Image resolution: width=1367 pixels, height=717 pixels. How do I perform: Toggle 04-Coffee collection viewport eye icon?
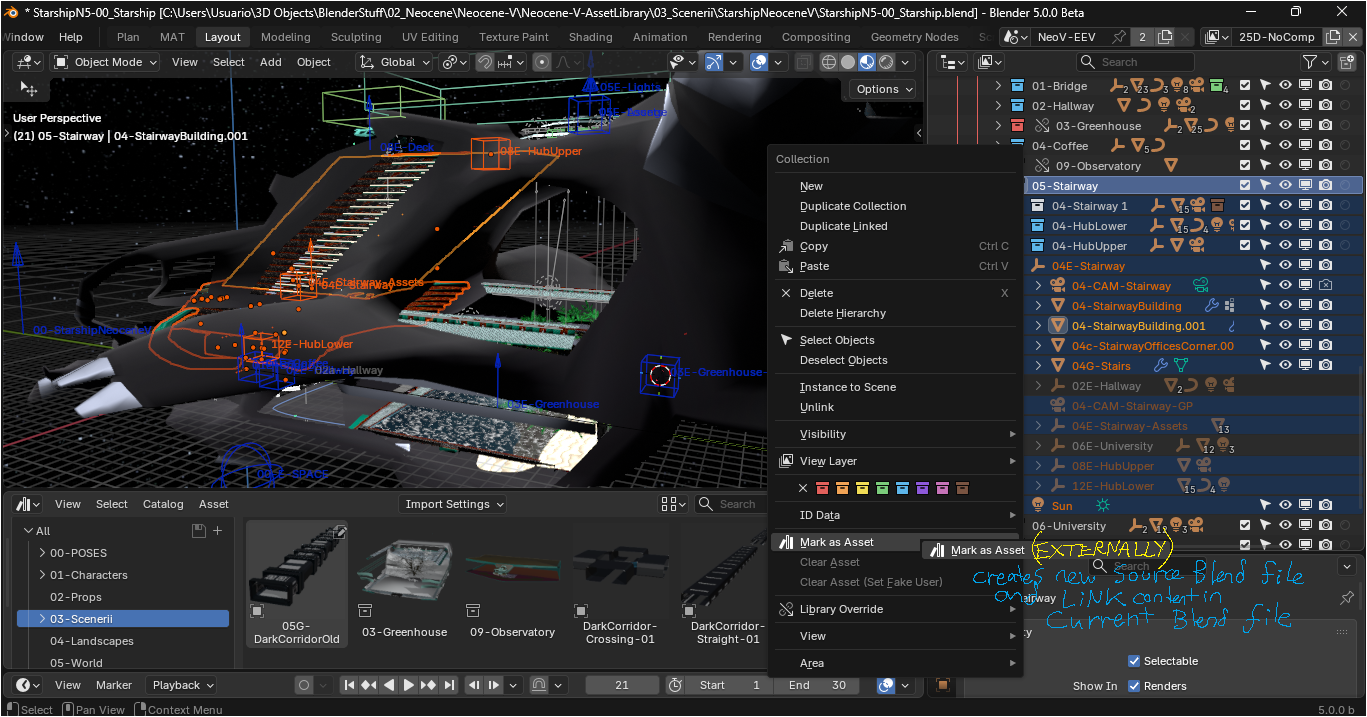1285,146
